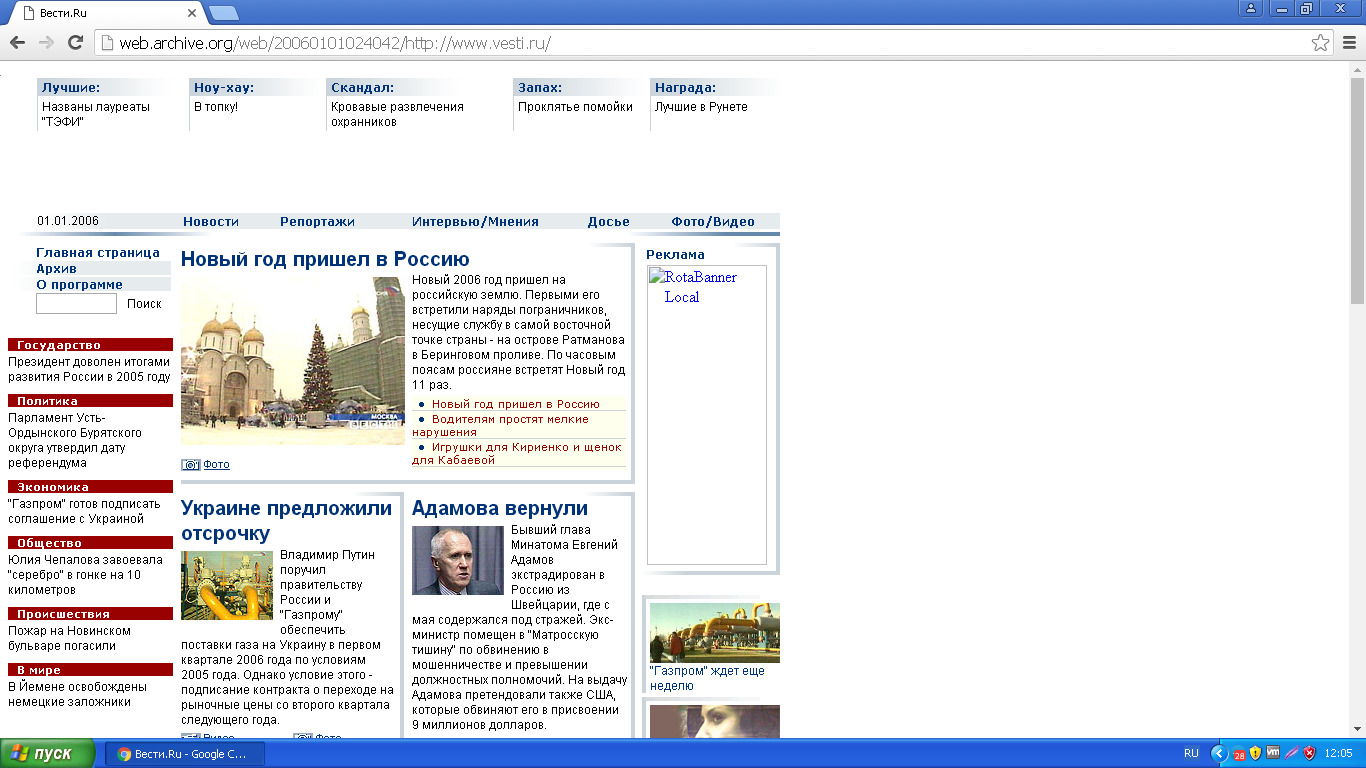This screenshot has width=1366, height=768.
Task: Click the browser forward arrow
Action: (x=46, y=43)
